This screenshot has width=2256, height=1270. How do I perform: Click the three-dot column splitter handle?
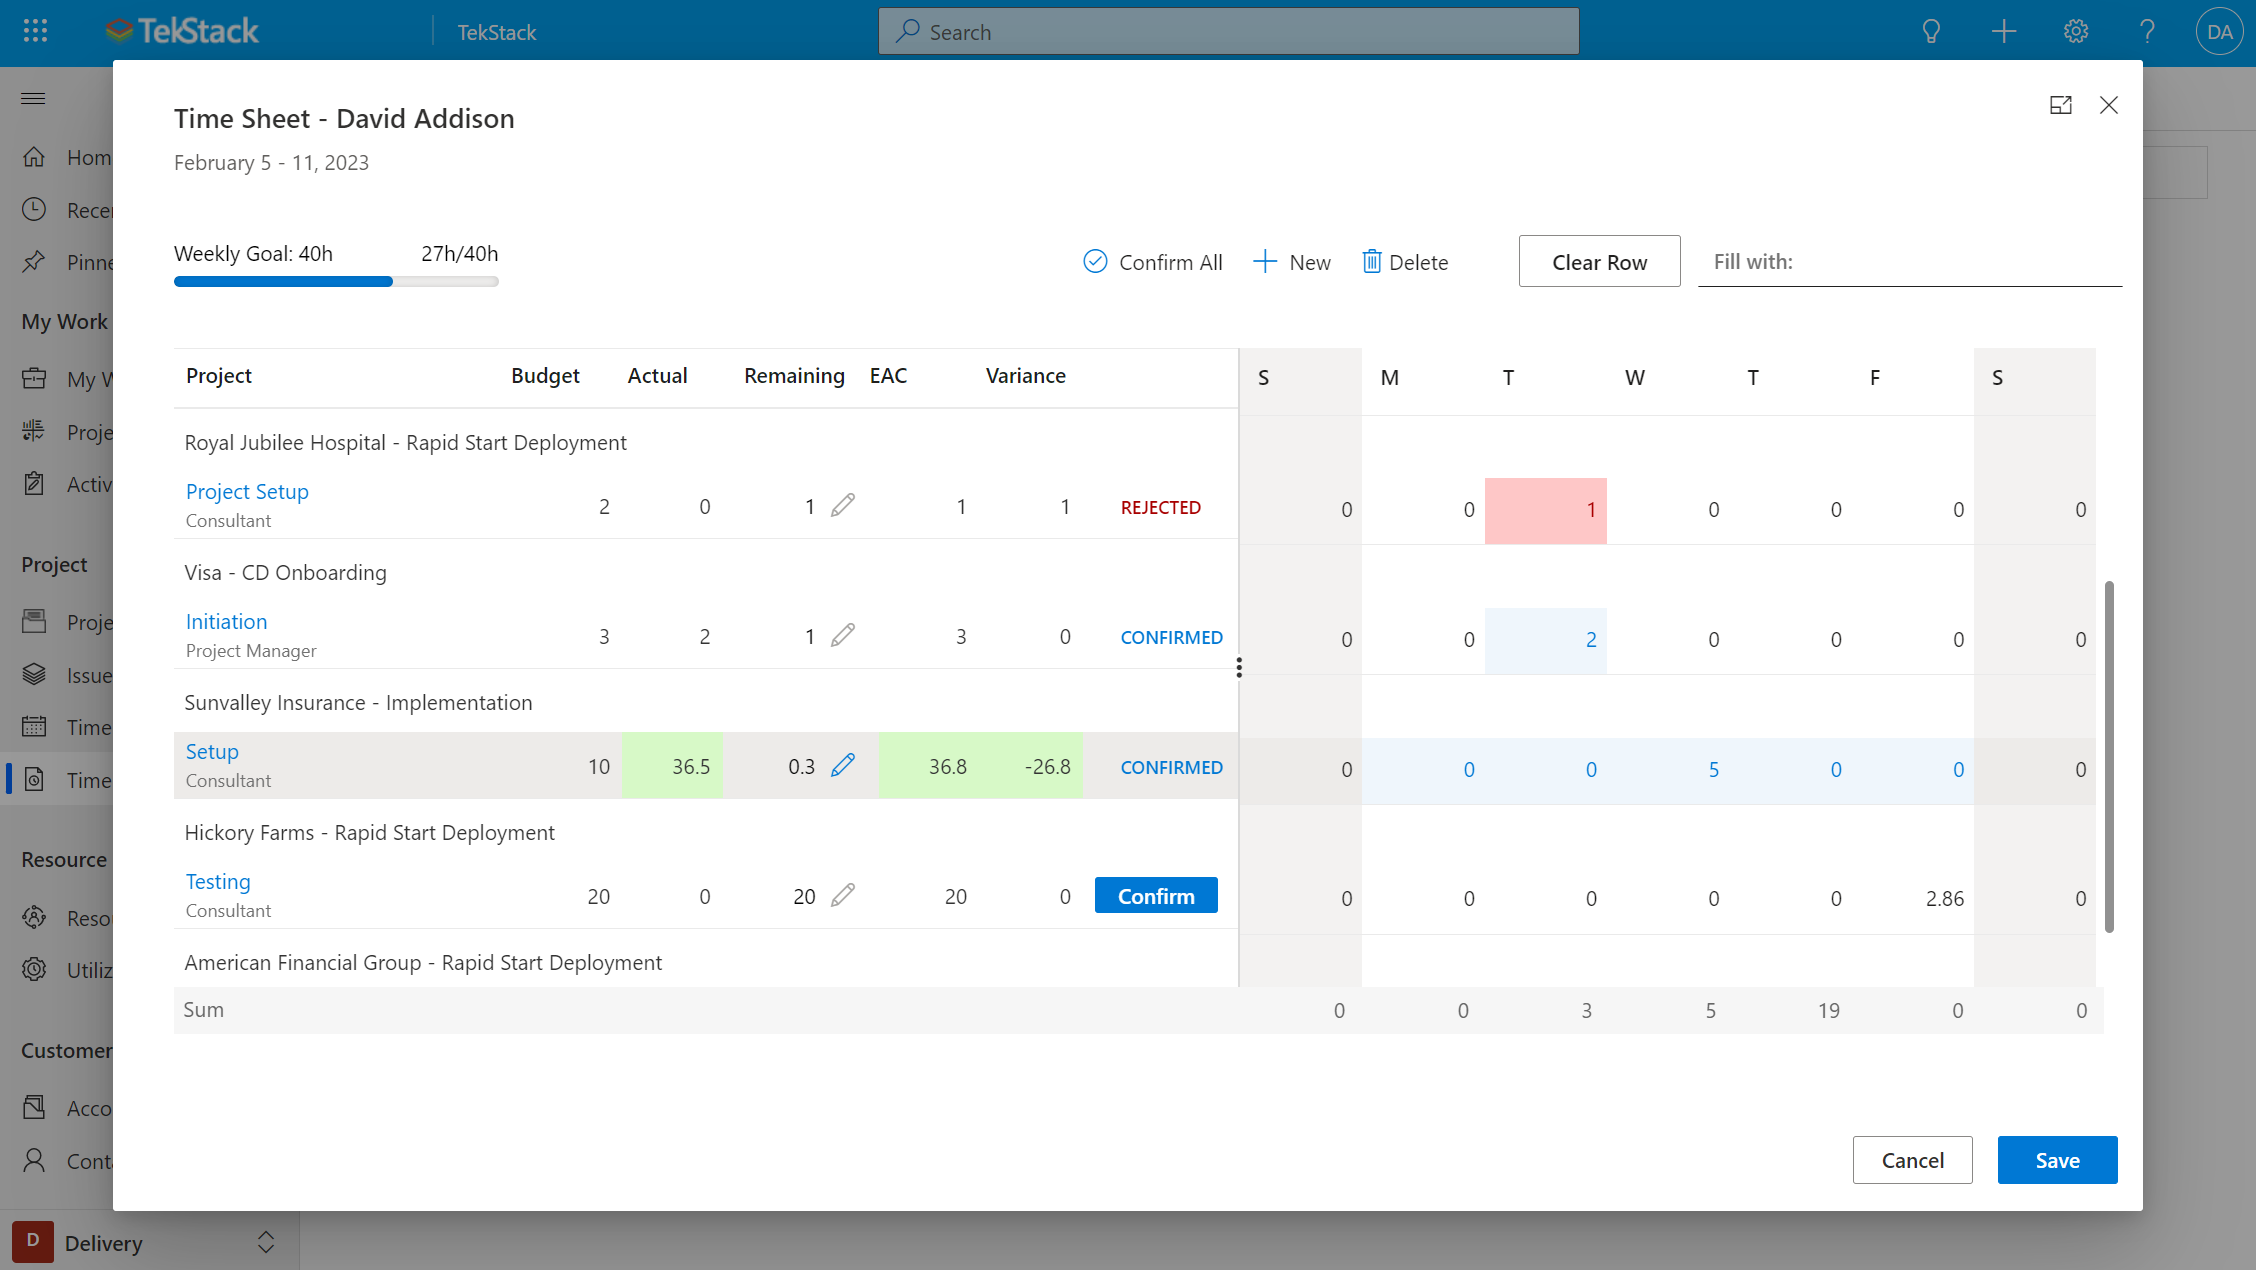tap(1239, 667)
